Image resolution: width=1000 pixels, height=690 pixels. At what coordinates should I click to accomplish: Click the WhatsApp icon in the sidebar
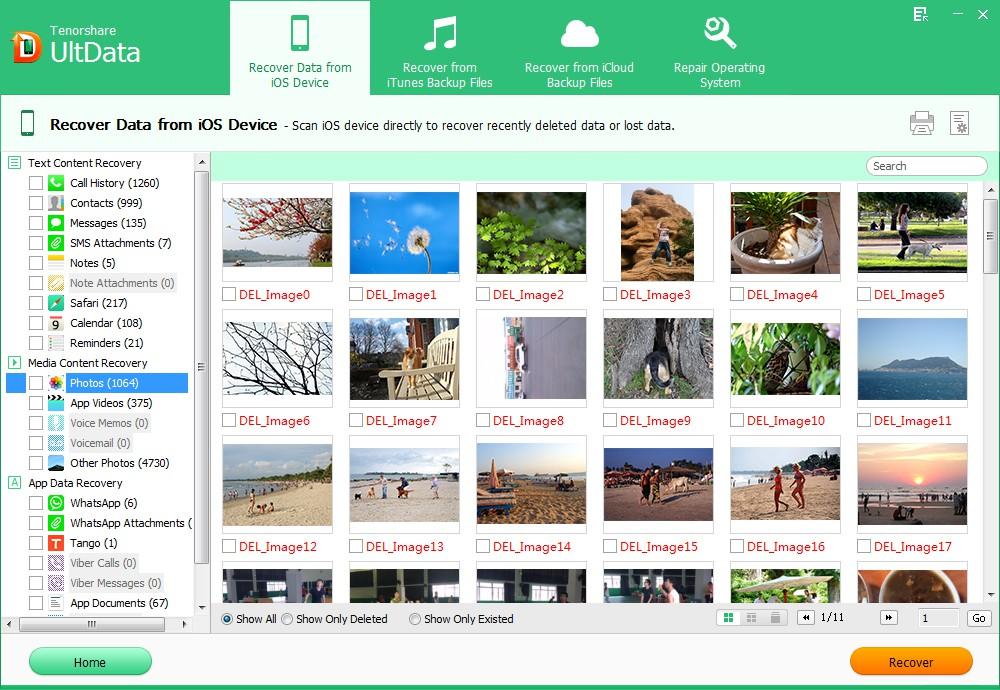click(56, 503)
